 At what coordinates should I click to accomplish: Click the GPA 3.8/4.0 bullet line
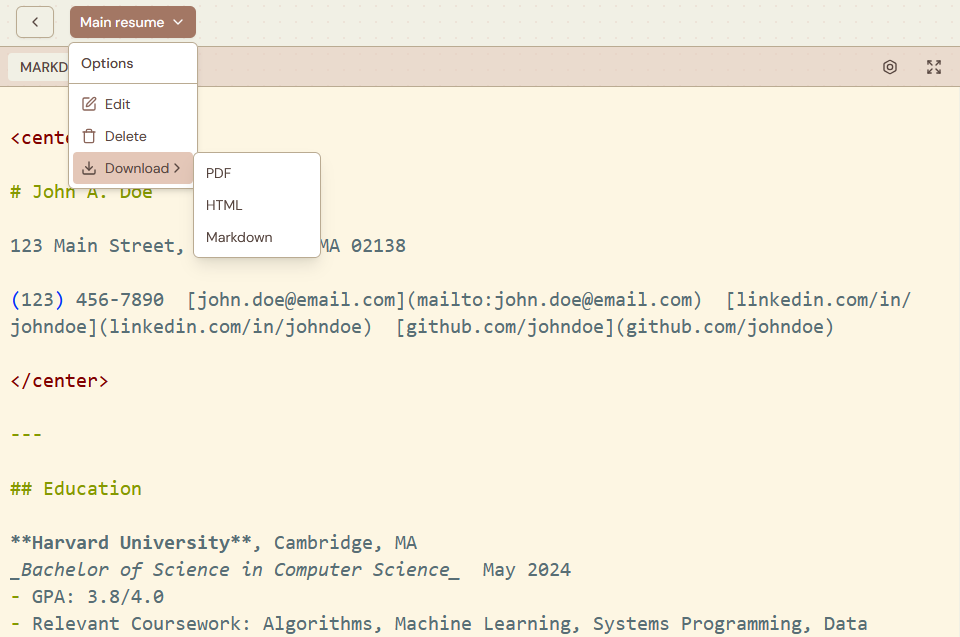(87, 597)
